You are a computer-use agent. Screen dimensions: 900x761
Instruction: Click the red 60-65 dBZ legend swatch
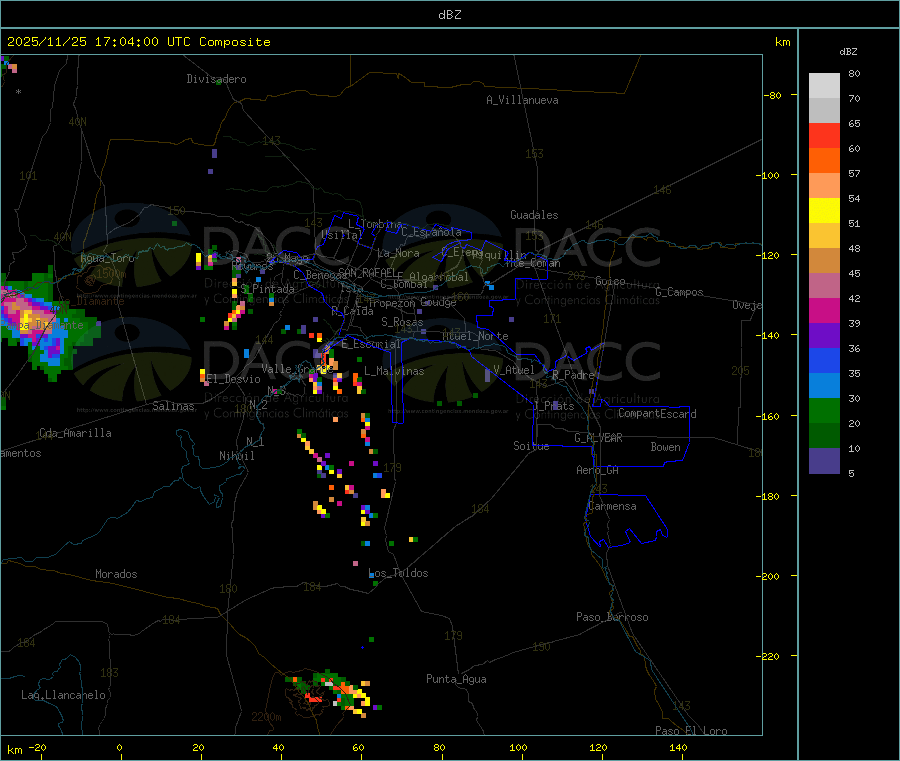click(x=824, y=136)
